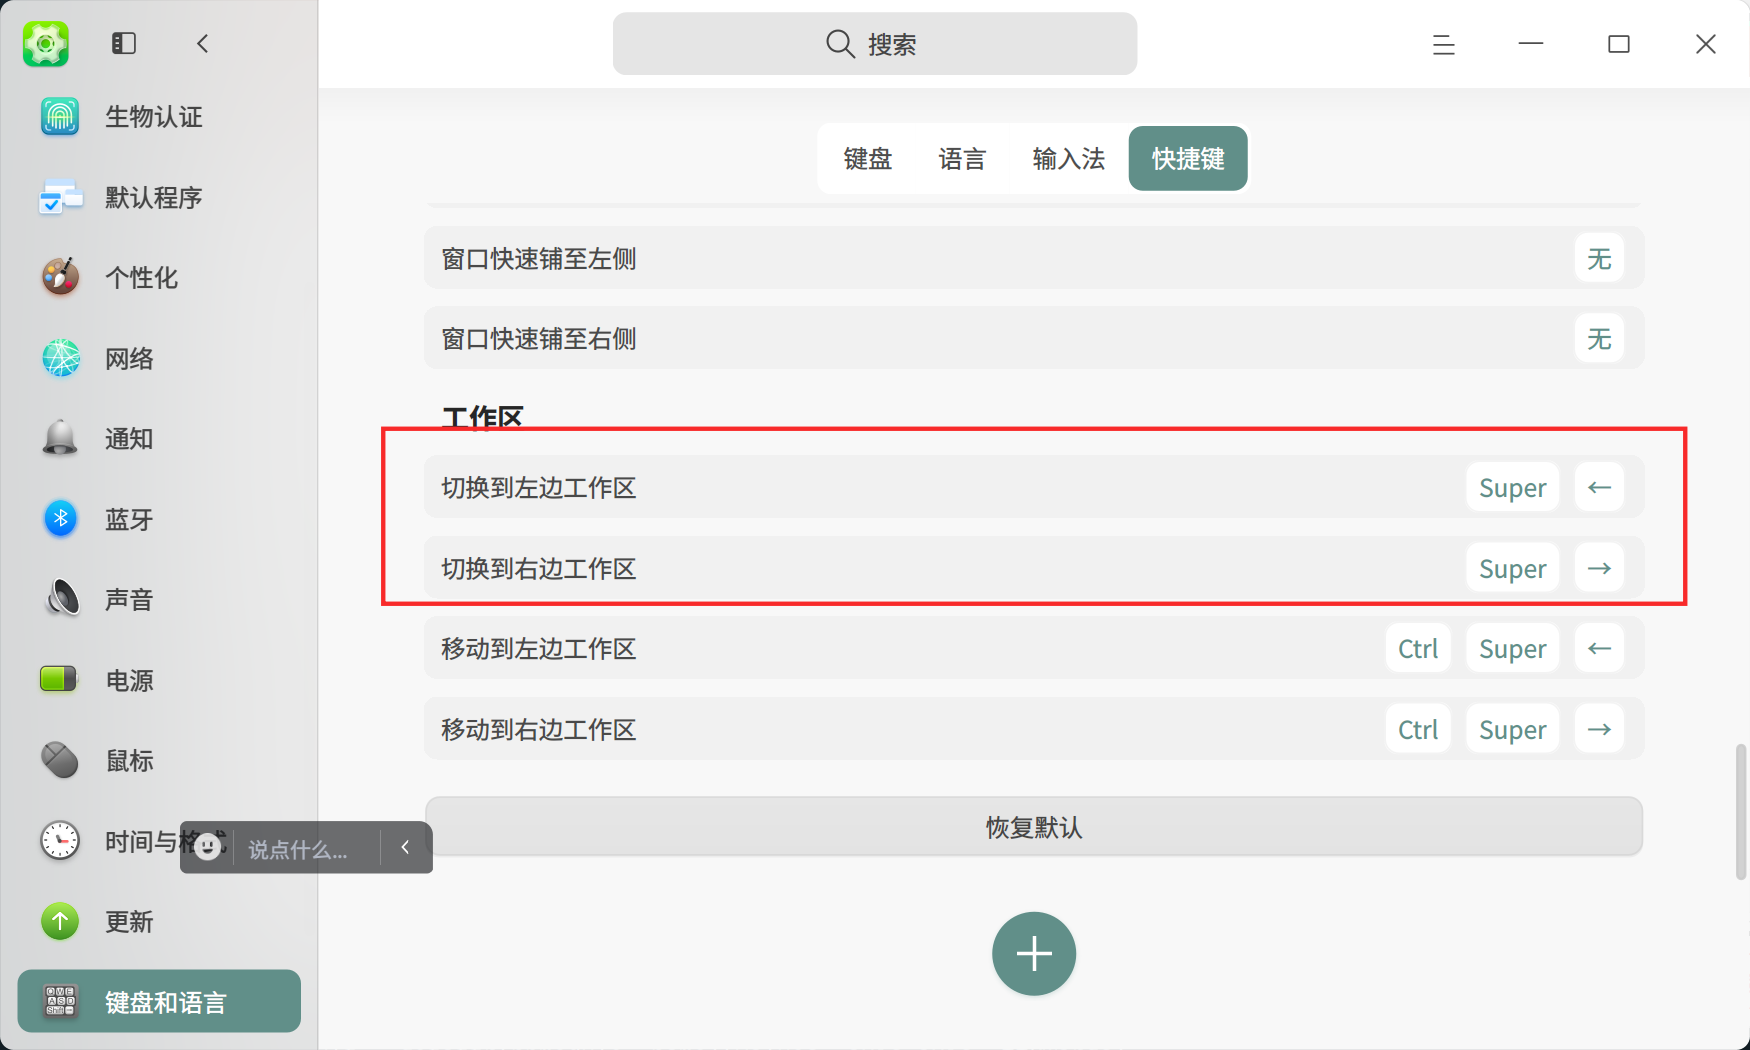Toggle the sidebar panel icon
1750x1050 pixels.
(x=123, y=43)
